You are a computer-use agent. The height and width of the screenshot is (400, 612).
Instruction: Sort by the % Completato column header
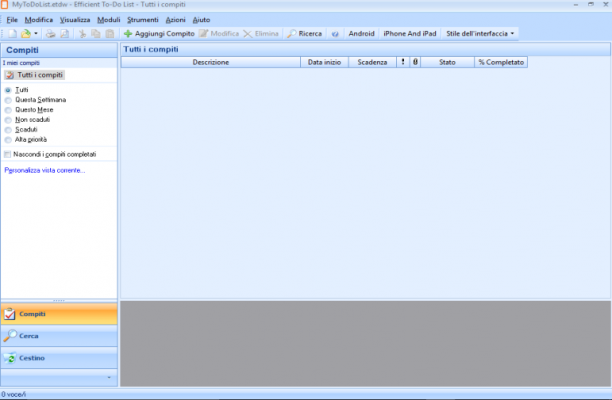coord(501,62)
